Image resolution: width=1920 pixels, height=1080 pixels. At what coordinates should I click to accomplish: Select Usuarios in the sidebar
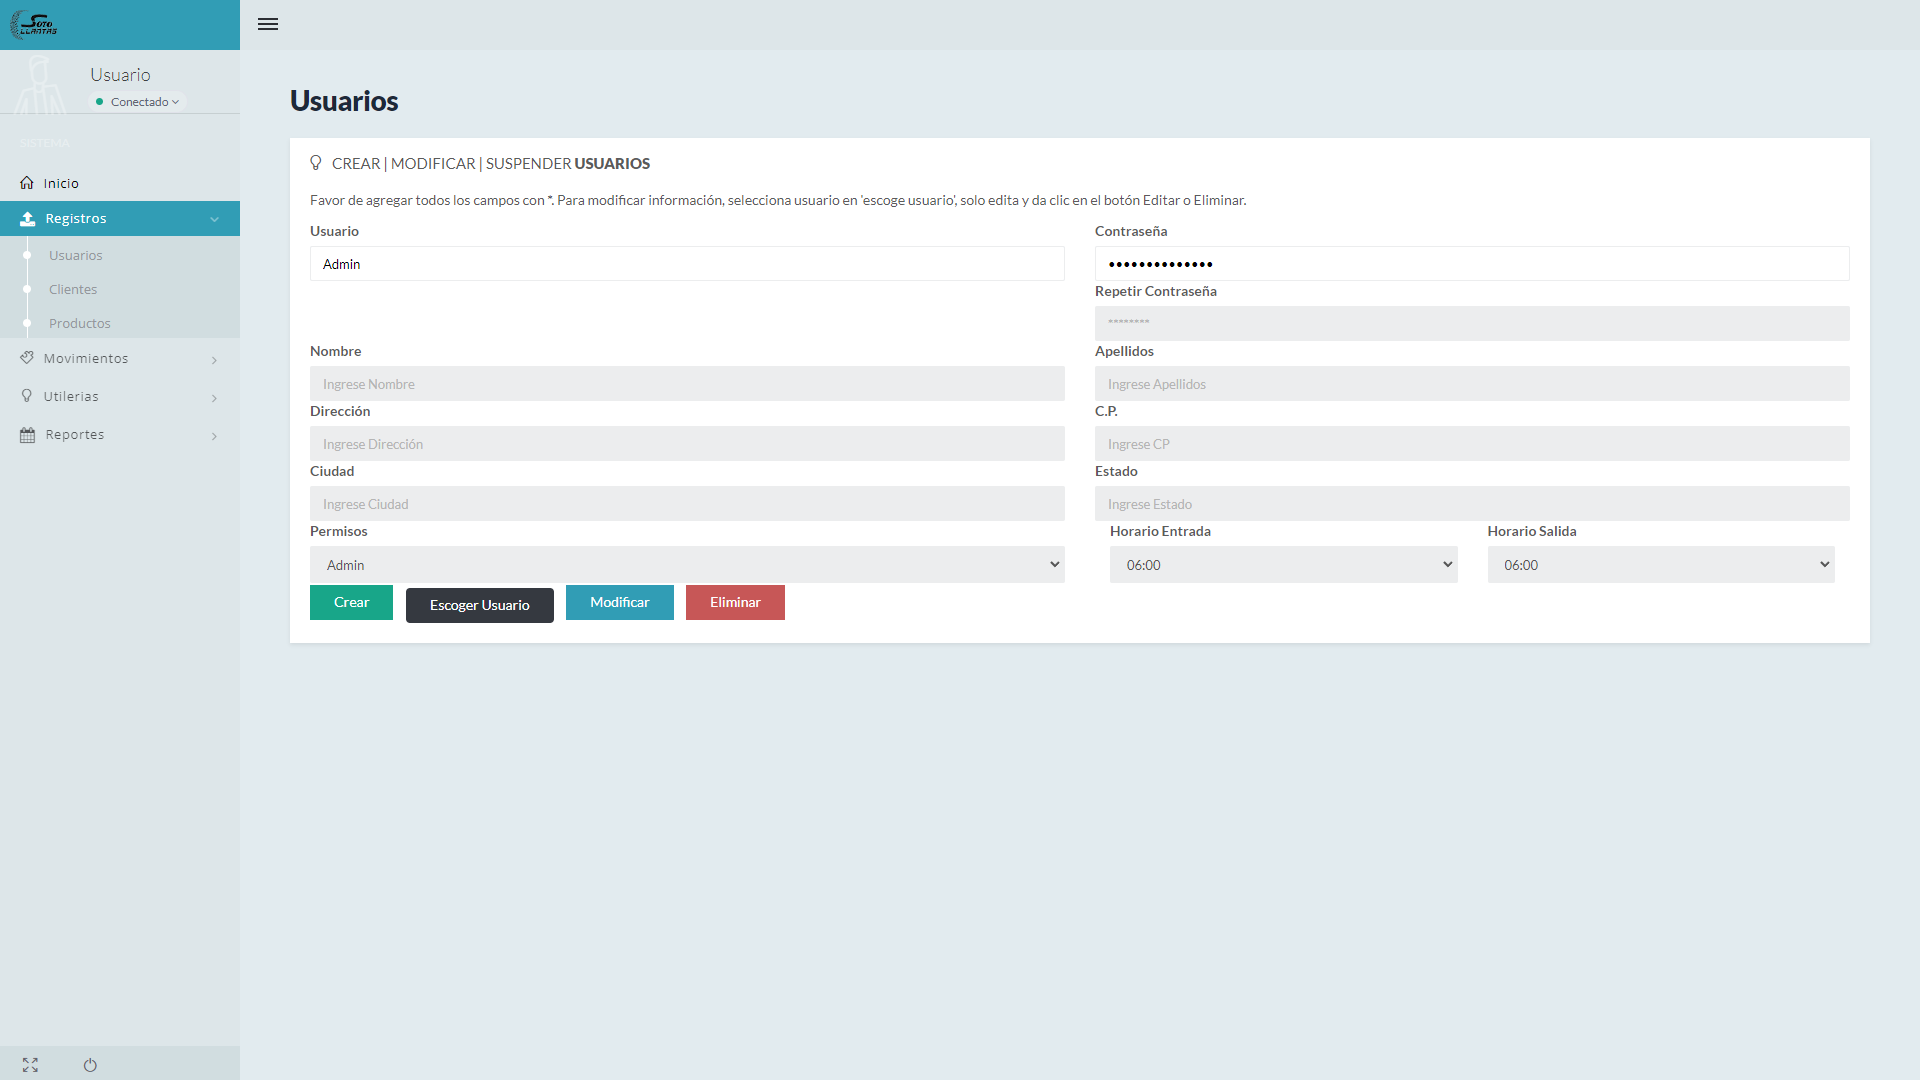(x=76, y=256)
